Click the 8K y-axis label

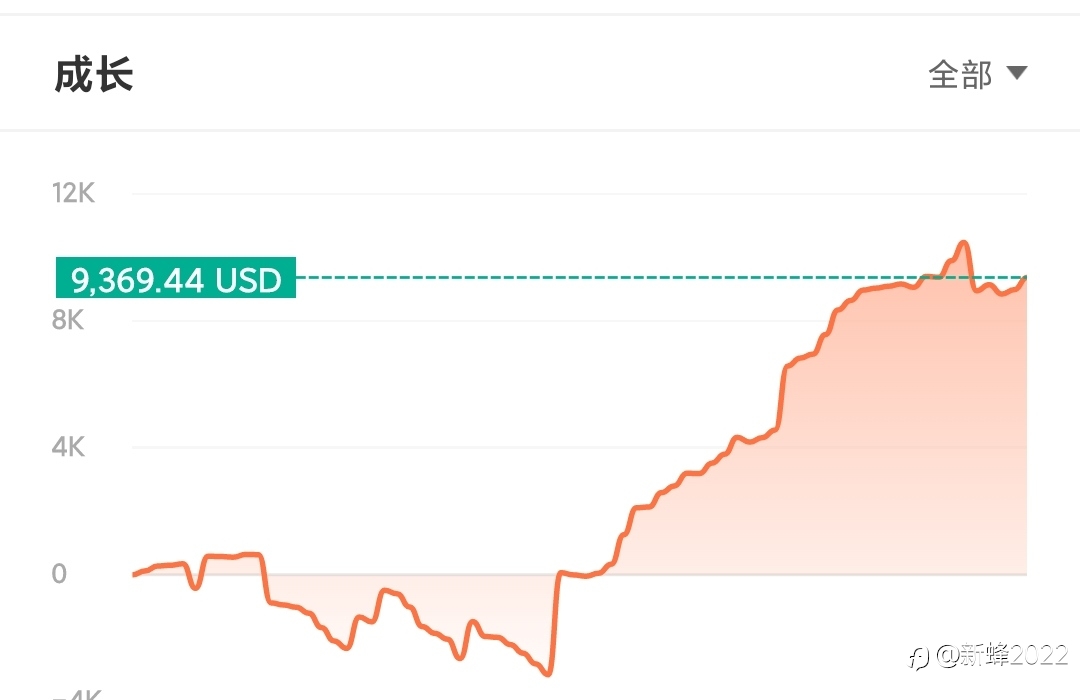[68, 320]
